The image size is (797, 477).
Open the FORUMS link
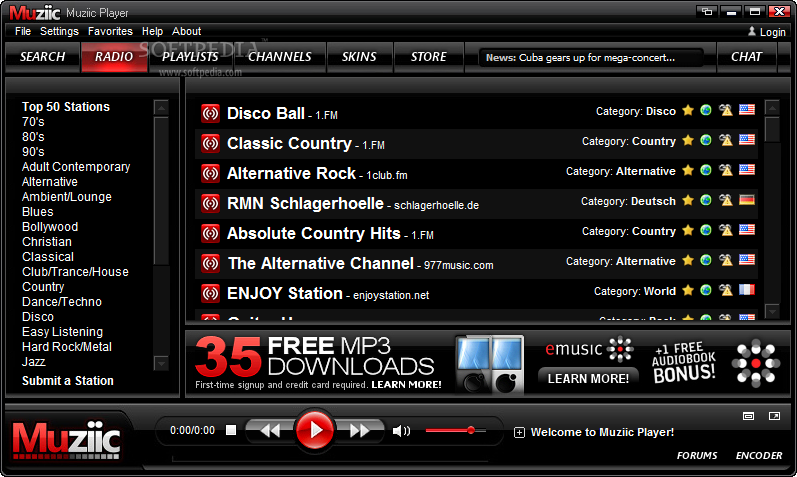click(x=697, y=456)
